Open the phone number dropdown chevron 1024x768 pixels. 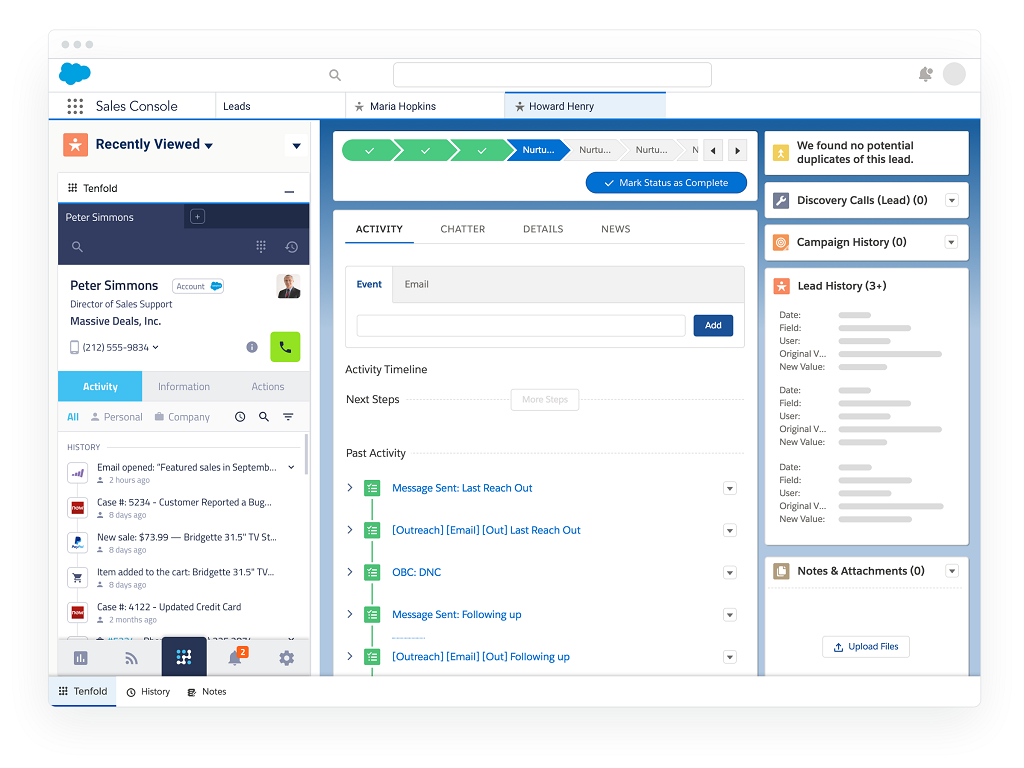(x=156, y=348)
